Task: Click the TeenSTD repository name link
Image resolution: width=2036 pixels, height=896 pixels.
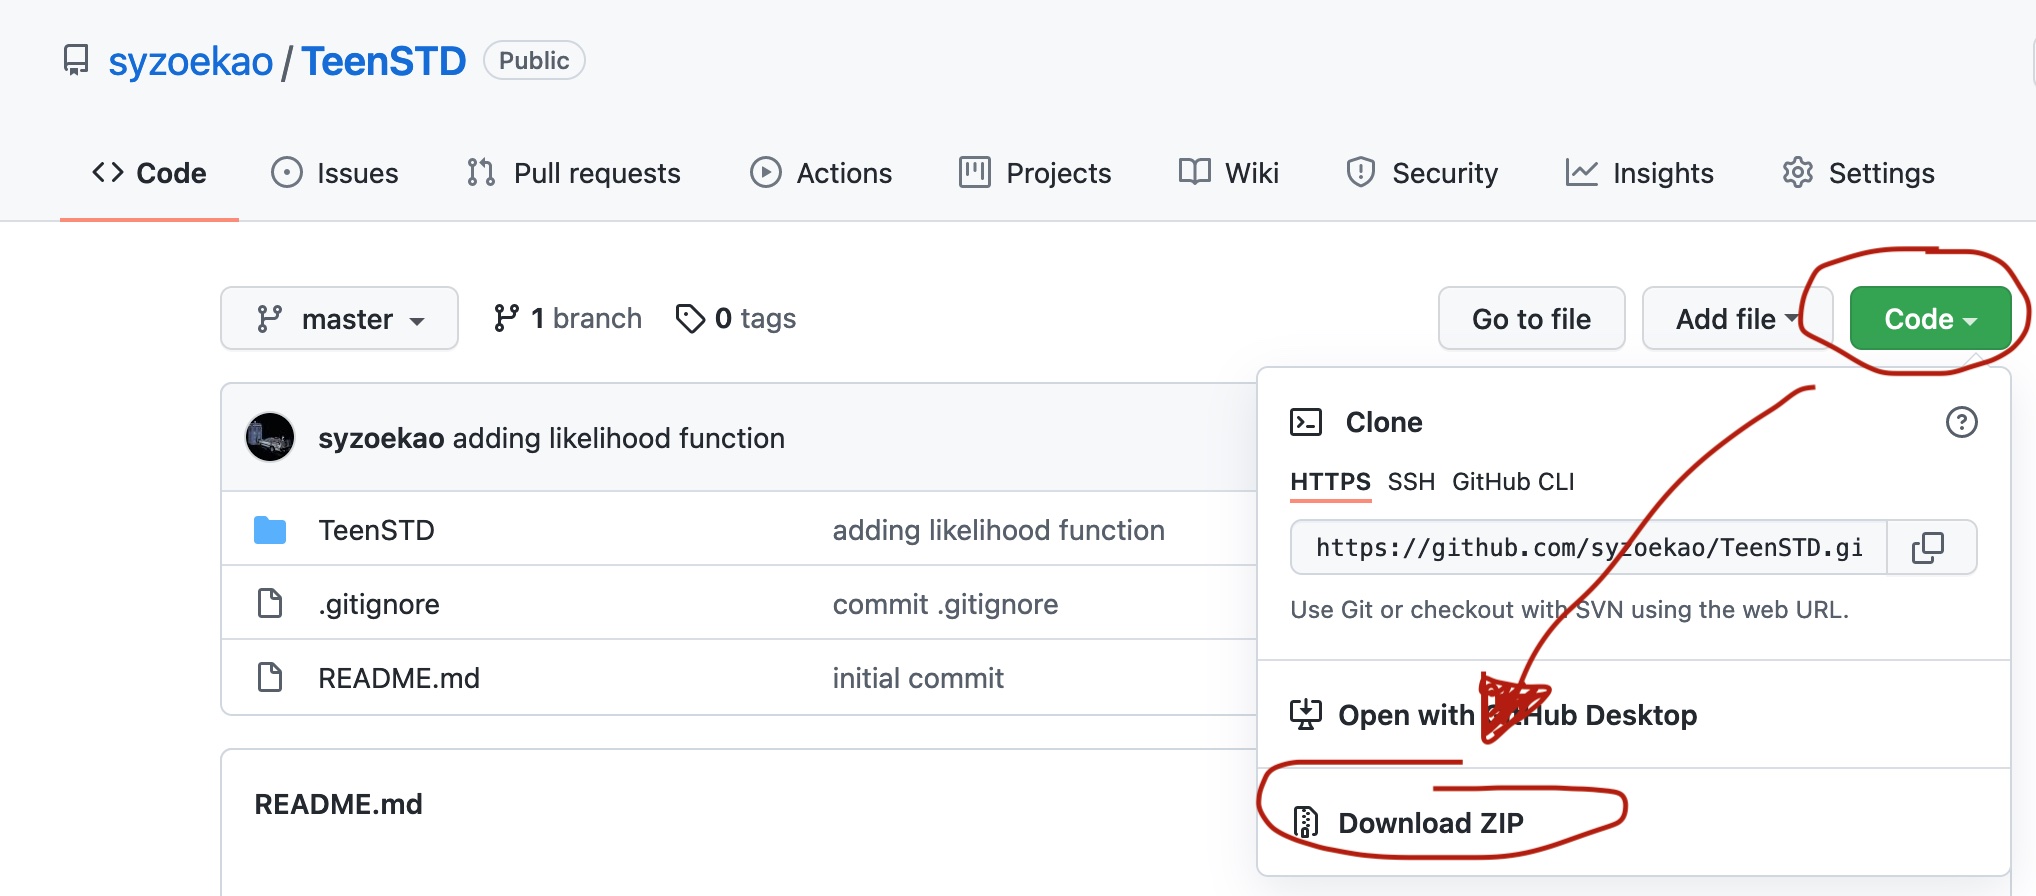Action: pyautogui.click(x=384, y=61)
